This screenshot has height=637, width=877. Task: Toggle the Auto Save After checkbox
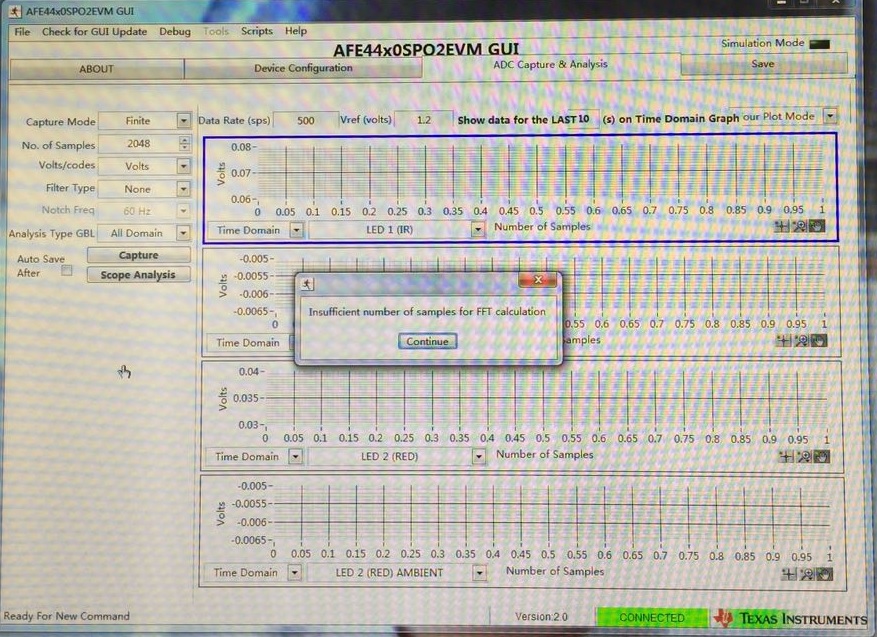pos(67,271)
